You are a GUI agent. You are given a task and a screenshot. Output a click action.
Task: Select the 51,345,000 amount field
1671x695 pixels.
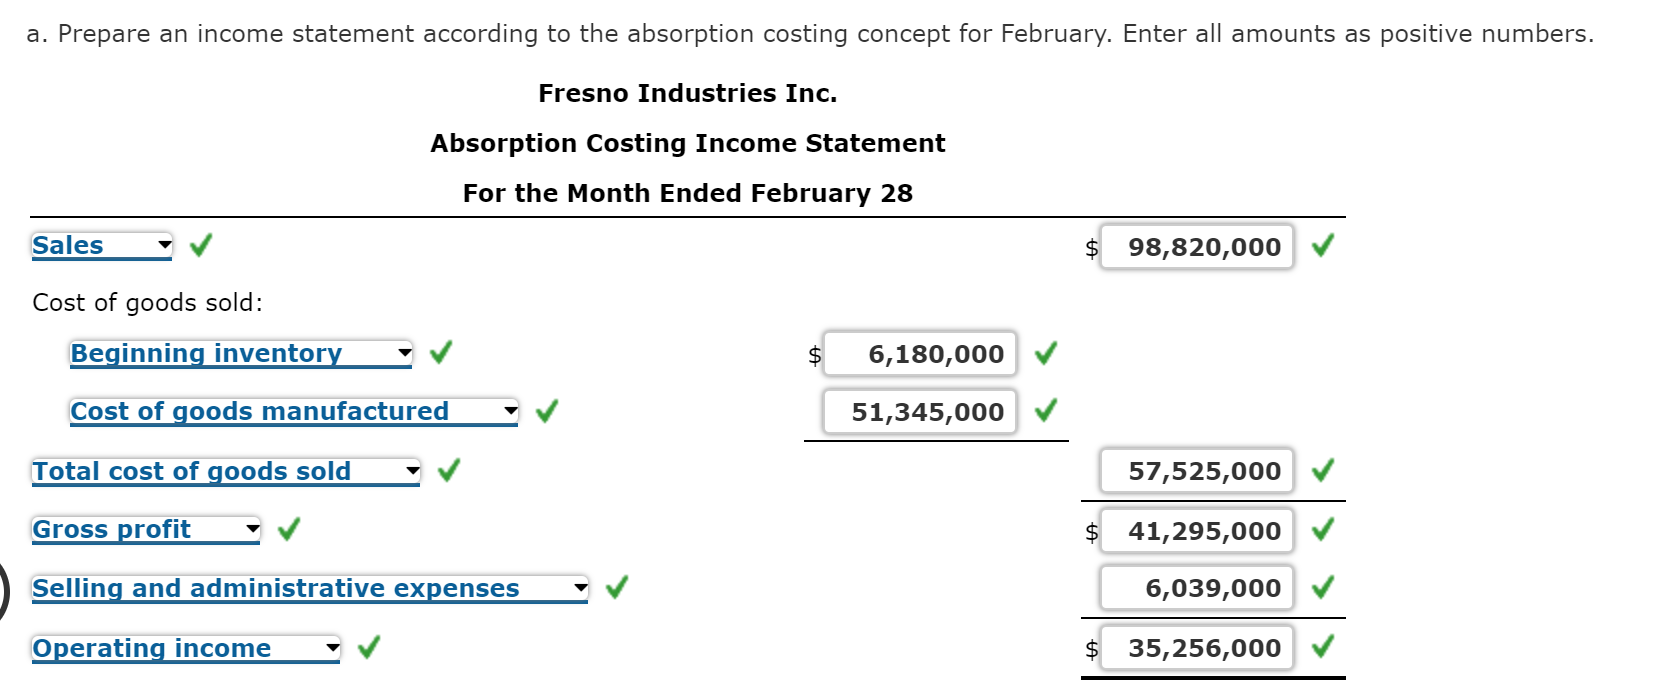tap(918, 411)
